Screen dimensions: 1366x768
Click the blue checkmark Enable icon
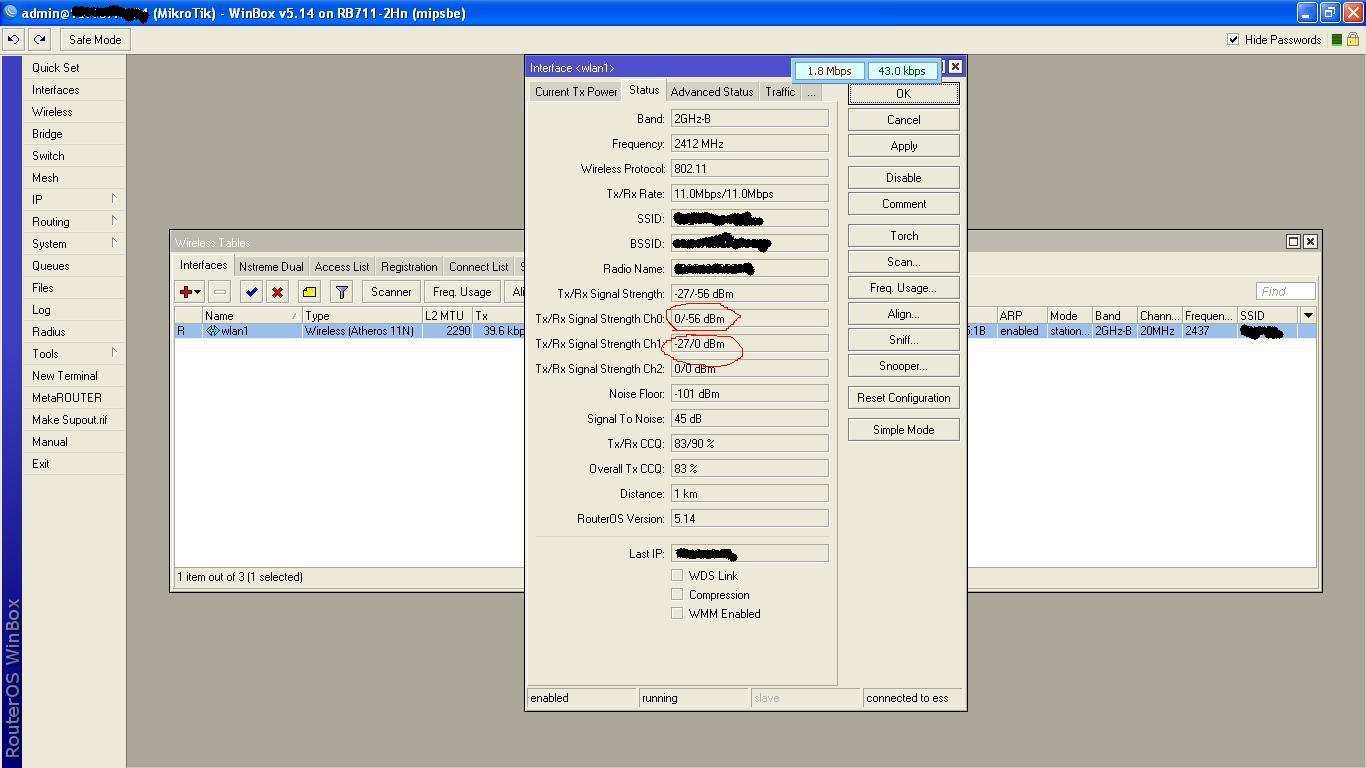[x=251, y=292]
